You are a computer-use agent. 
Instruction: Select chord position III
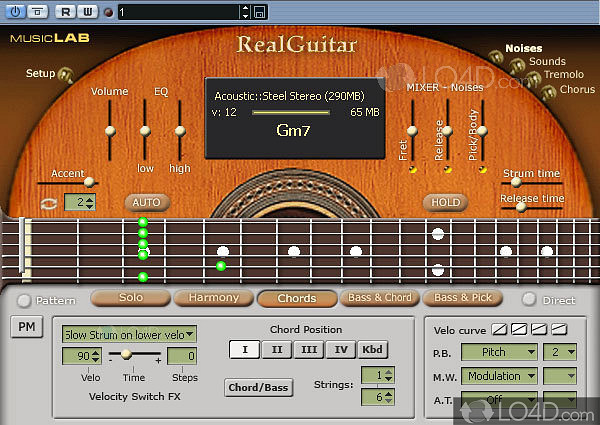309,349
